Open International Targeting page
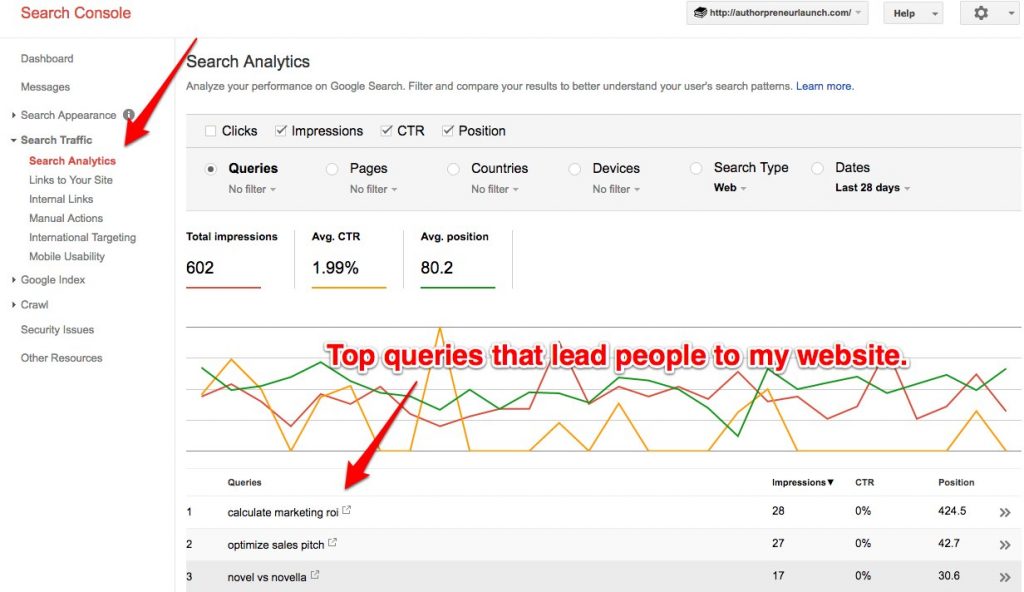 coord(82,237)
